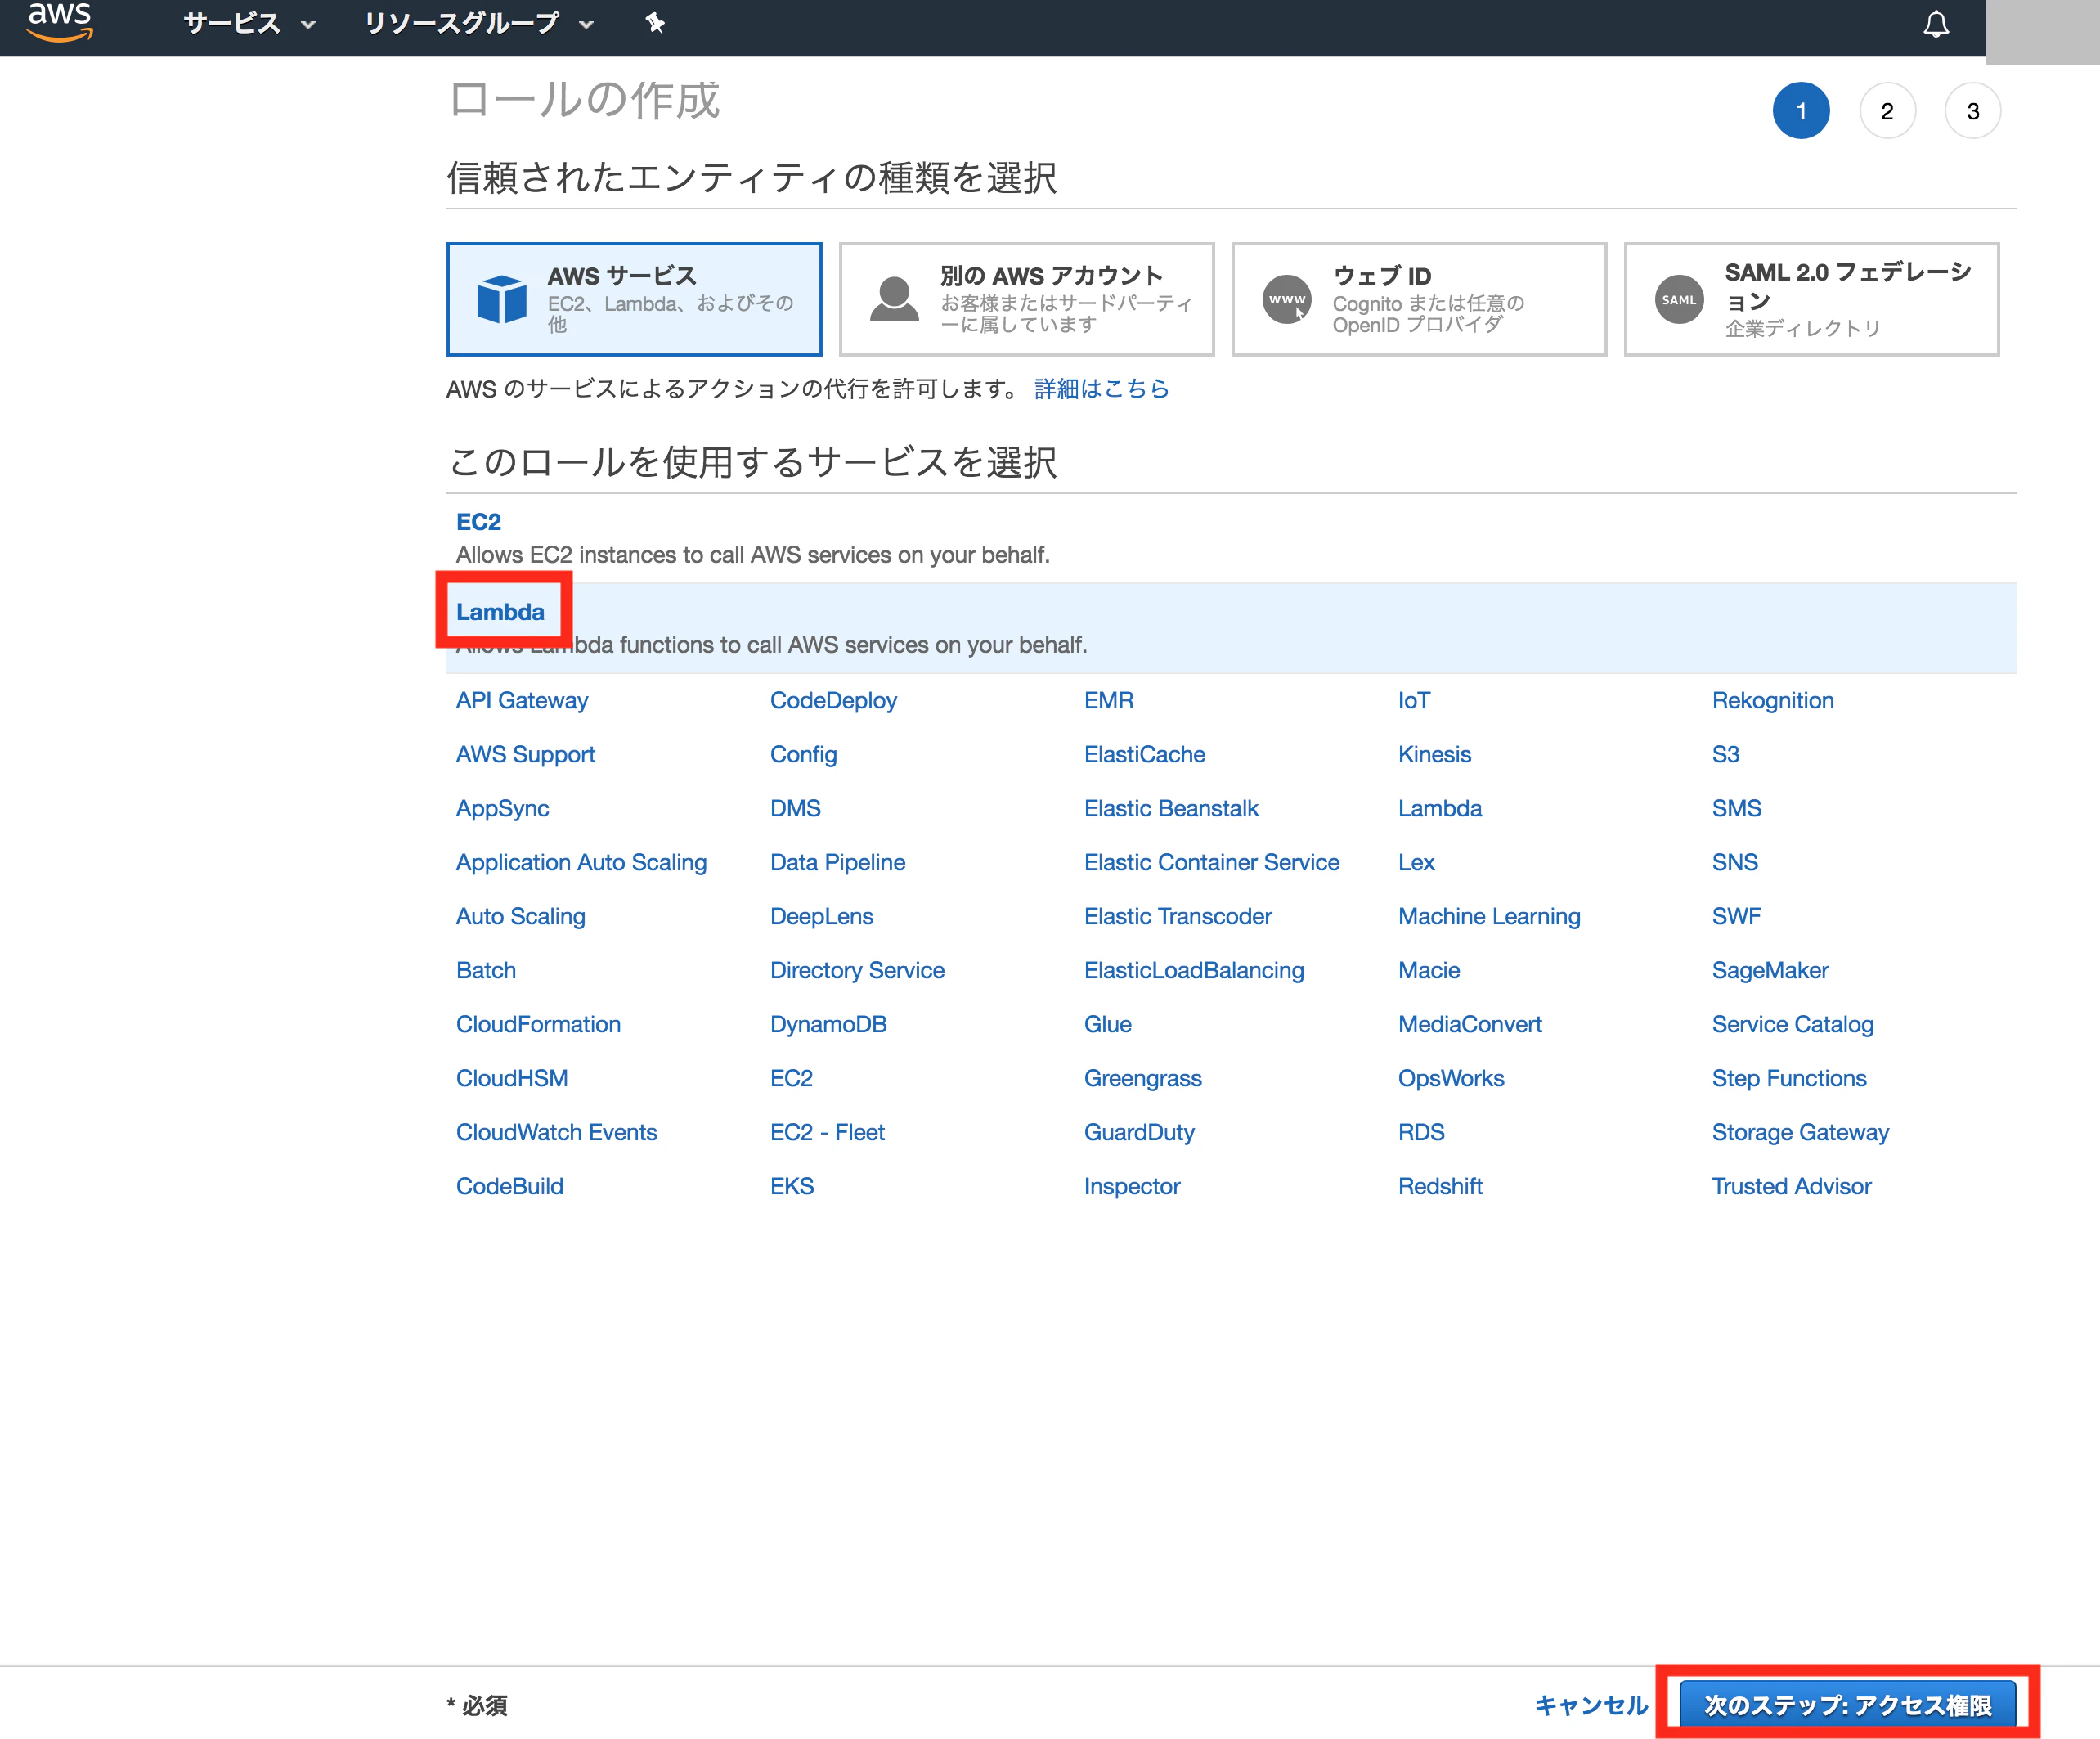This screenshot has width=2100, height=1739.
Task: Select Glue service
Action: pyautogui.click(x=1107, y=1024)
